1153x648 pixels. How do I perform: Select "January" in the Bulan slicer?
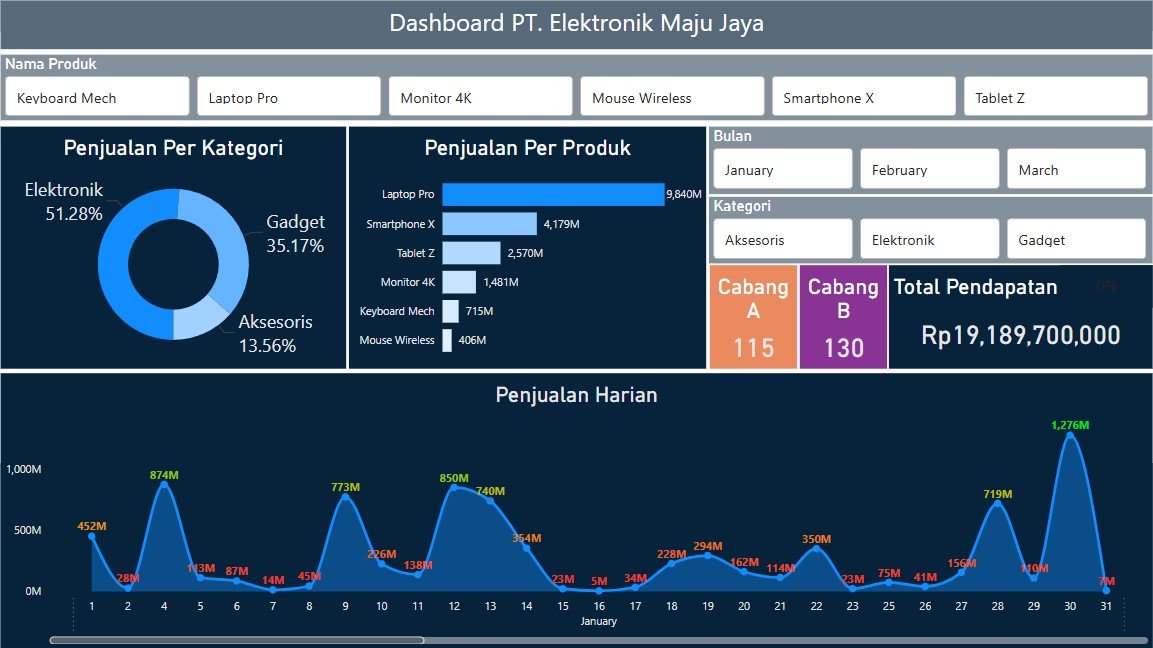[x=782, y=168]
